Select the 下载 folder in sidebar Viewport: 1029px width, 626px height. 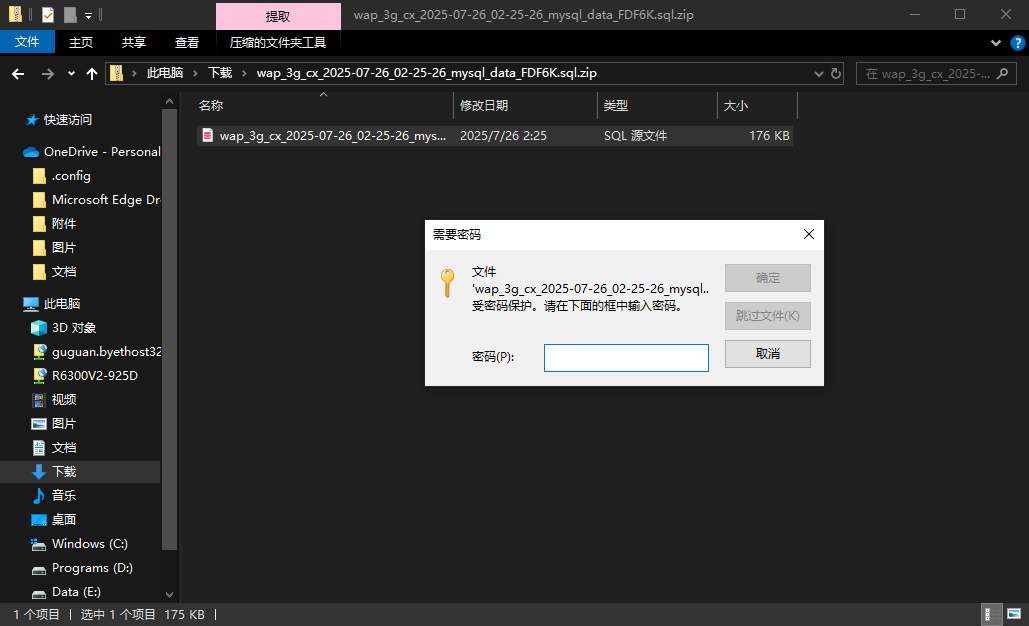click(64, 472)
